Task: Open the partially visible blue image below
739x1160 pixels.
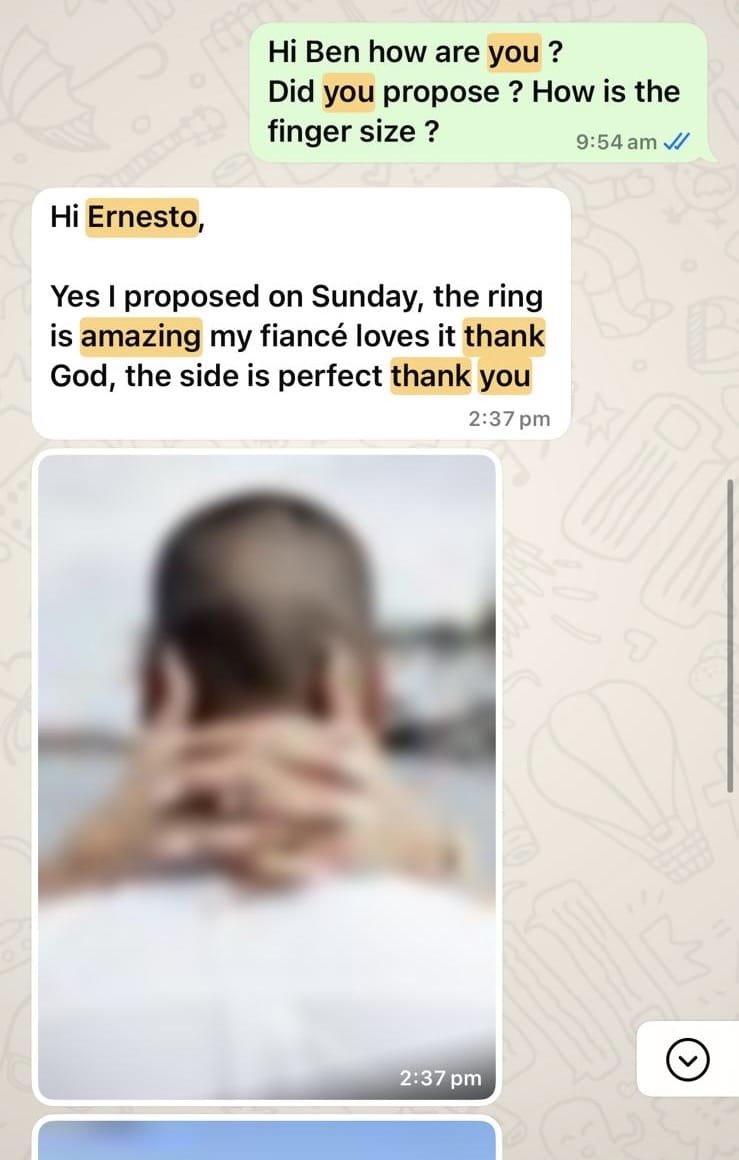Action: point(267,1138)
